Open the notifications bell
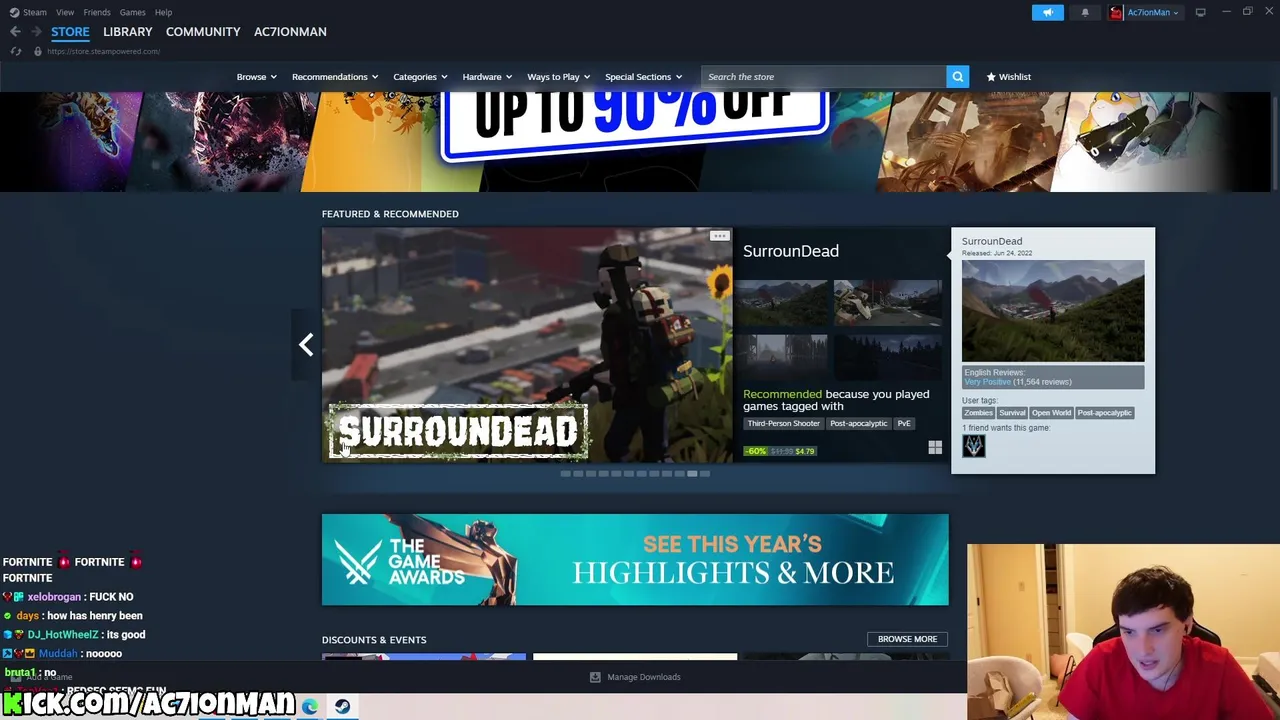This screenshot has width=1280, height=720. pyautogui.click(x=1085, y=12)
